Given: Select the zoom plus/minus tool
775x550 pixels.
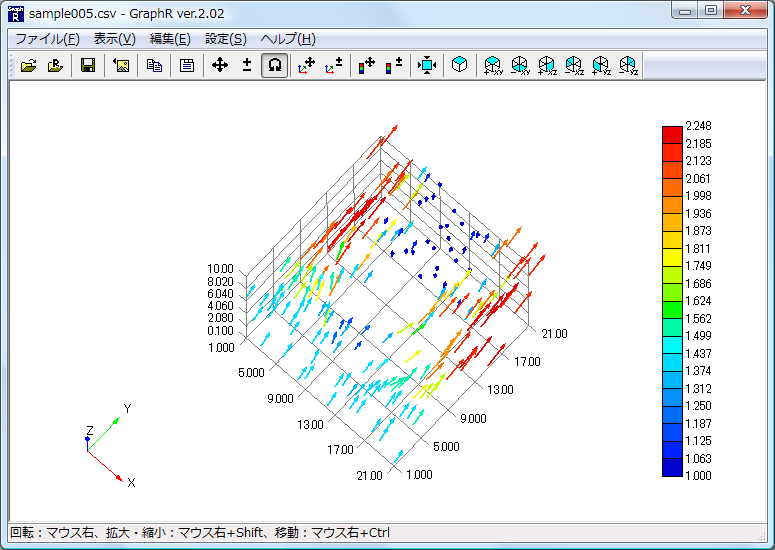Looking at the screenshot, I should (247, 66).
